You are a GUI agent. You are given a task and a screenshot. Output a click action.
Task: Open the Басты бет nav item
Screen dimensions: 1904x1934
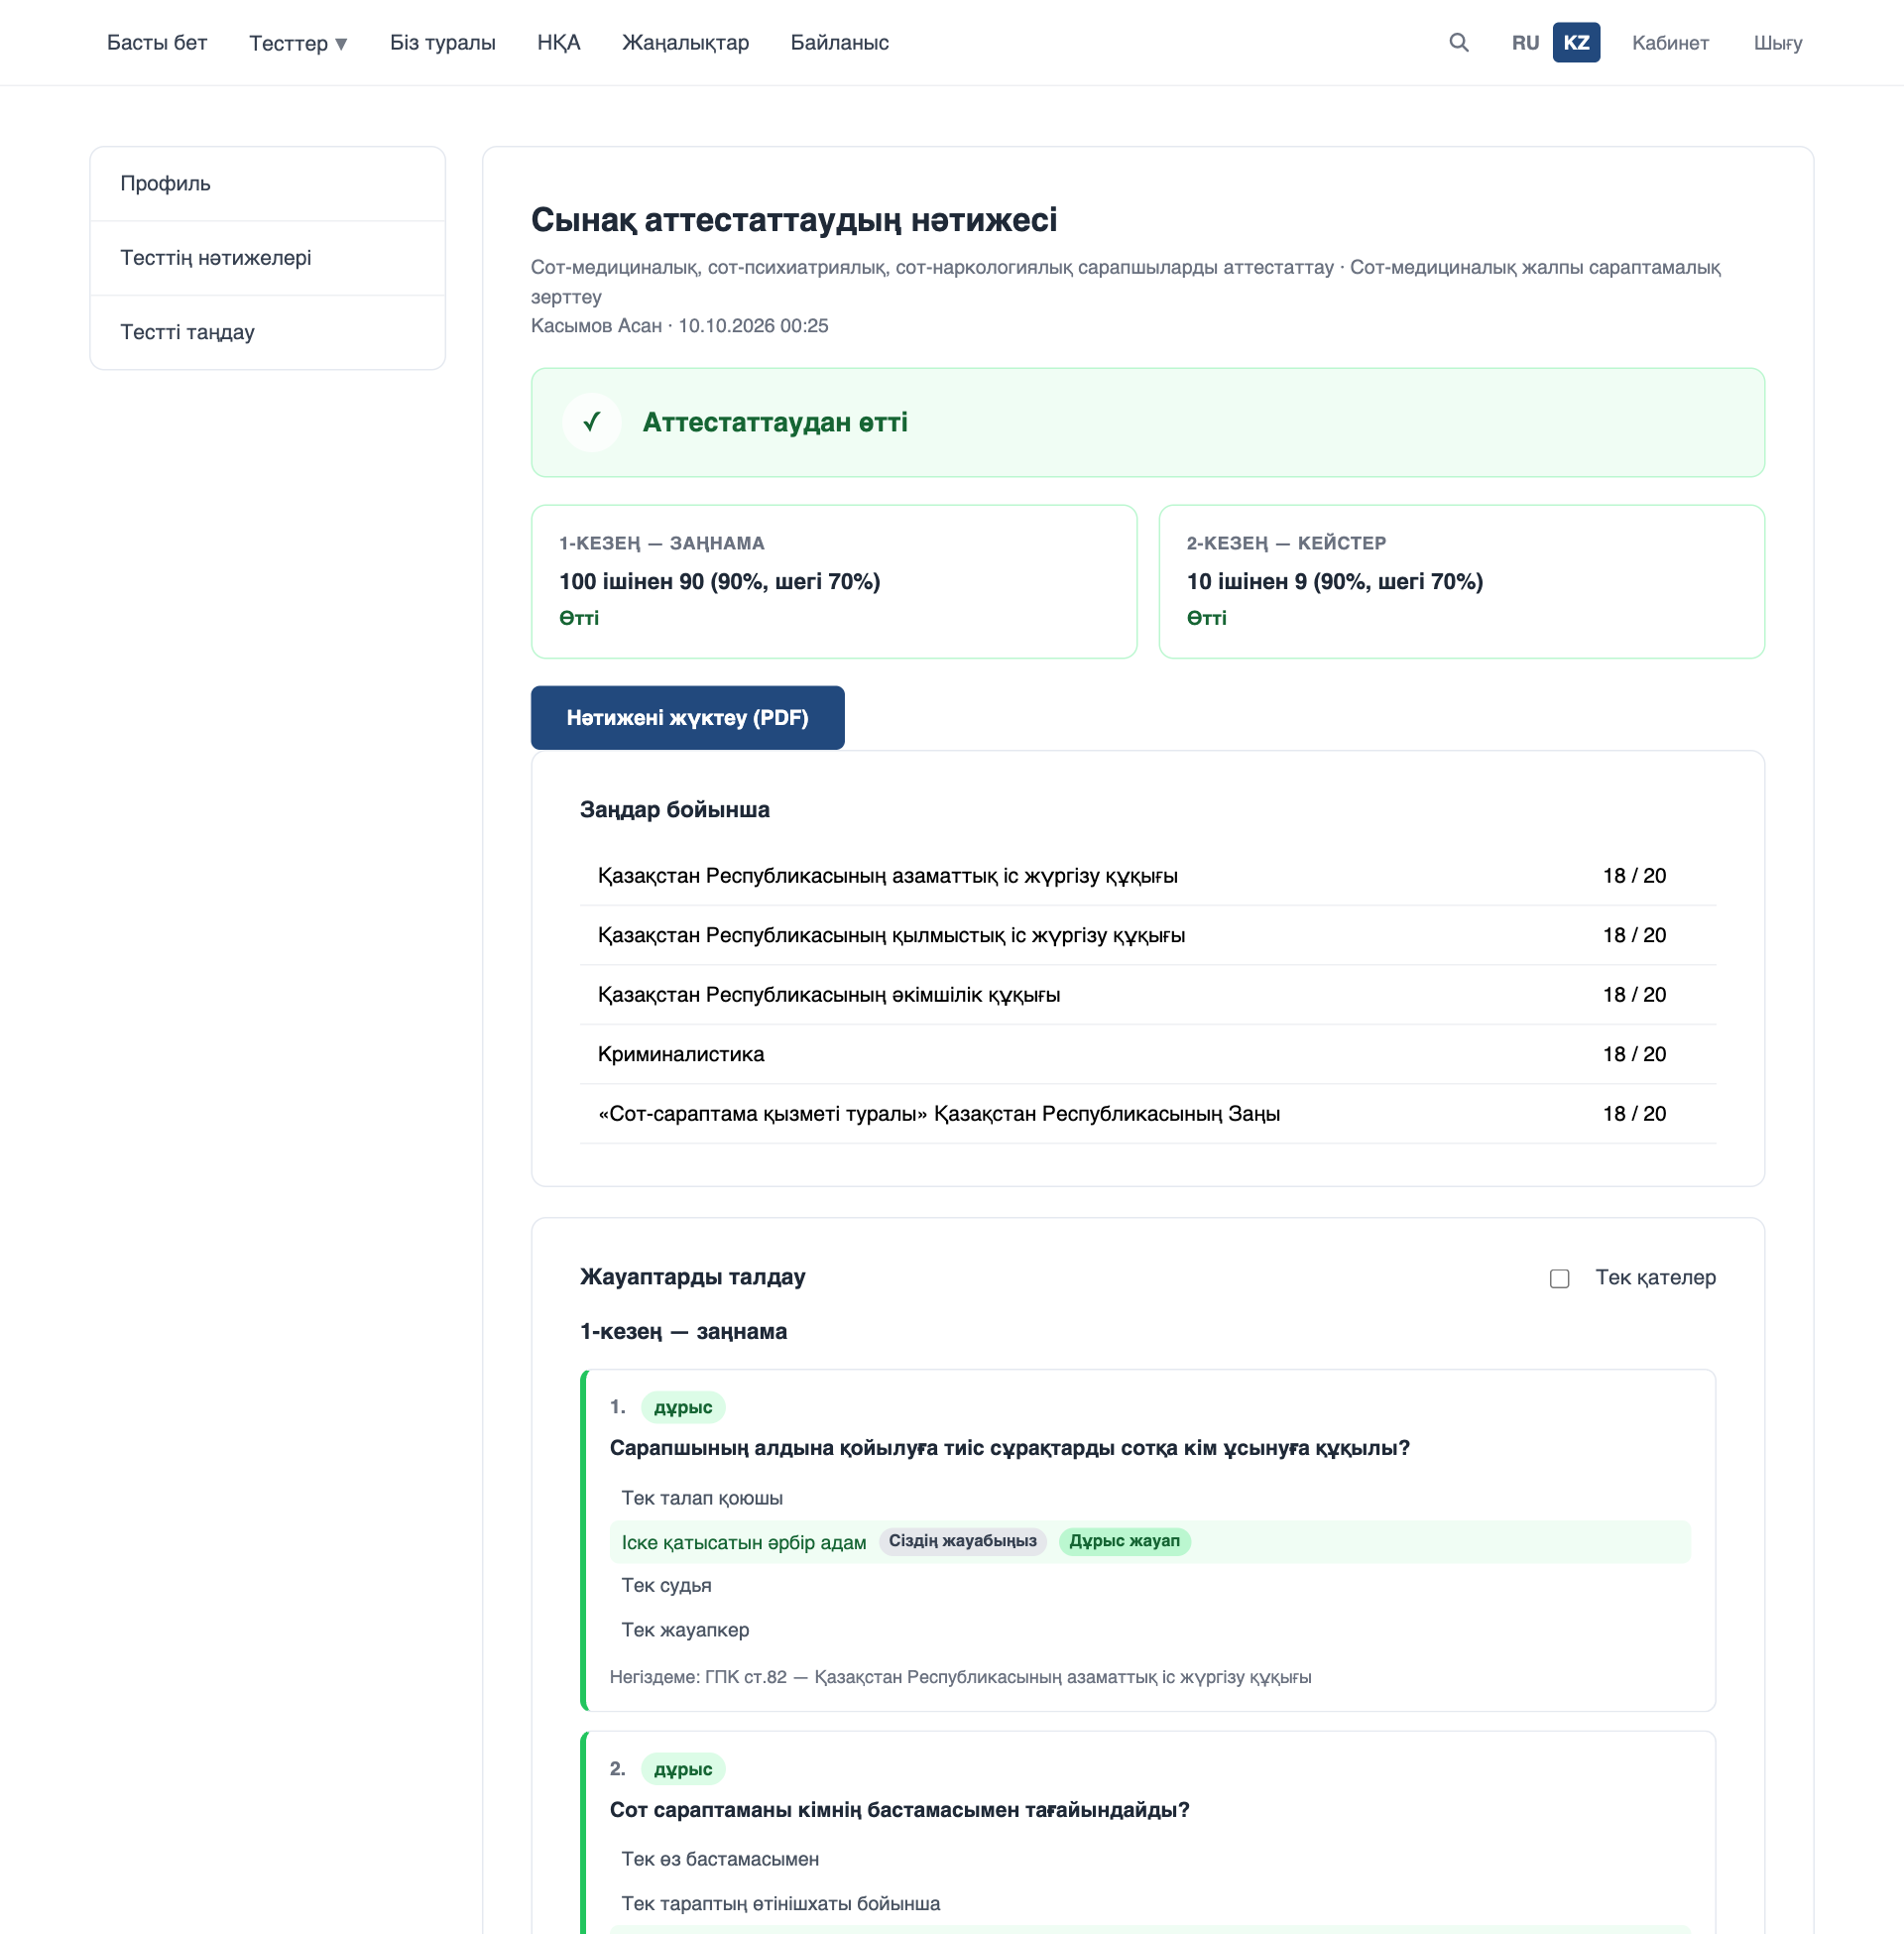(x=157, y=43)
